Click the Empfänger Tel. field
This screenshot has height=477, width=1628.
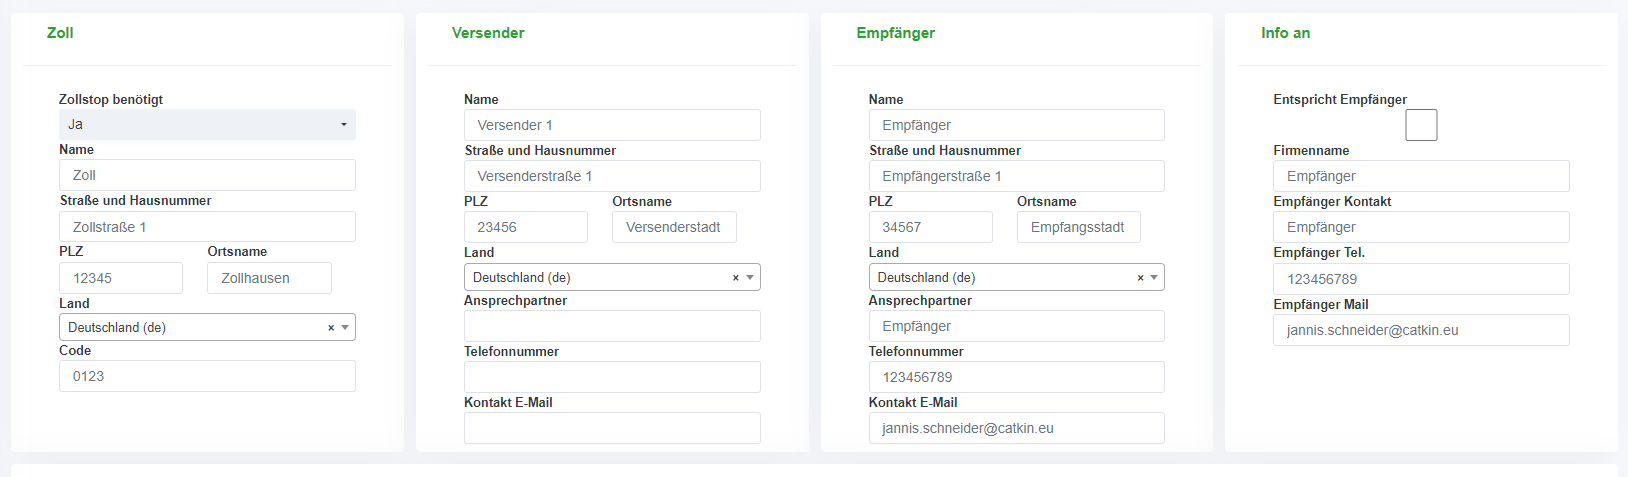[x=1421, y=279]
